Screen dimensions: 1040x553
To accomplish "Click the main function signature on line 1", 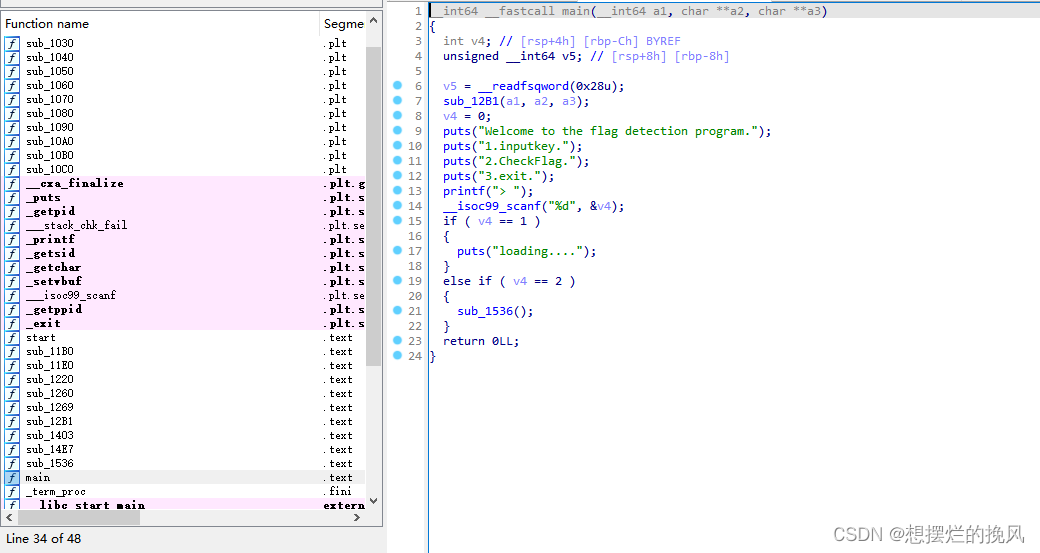I will [x=630, y=11].
